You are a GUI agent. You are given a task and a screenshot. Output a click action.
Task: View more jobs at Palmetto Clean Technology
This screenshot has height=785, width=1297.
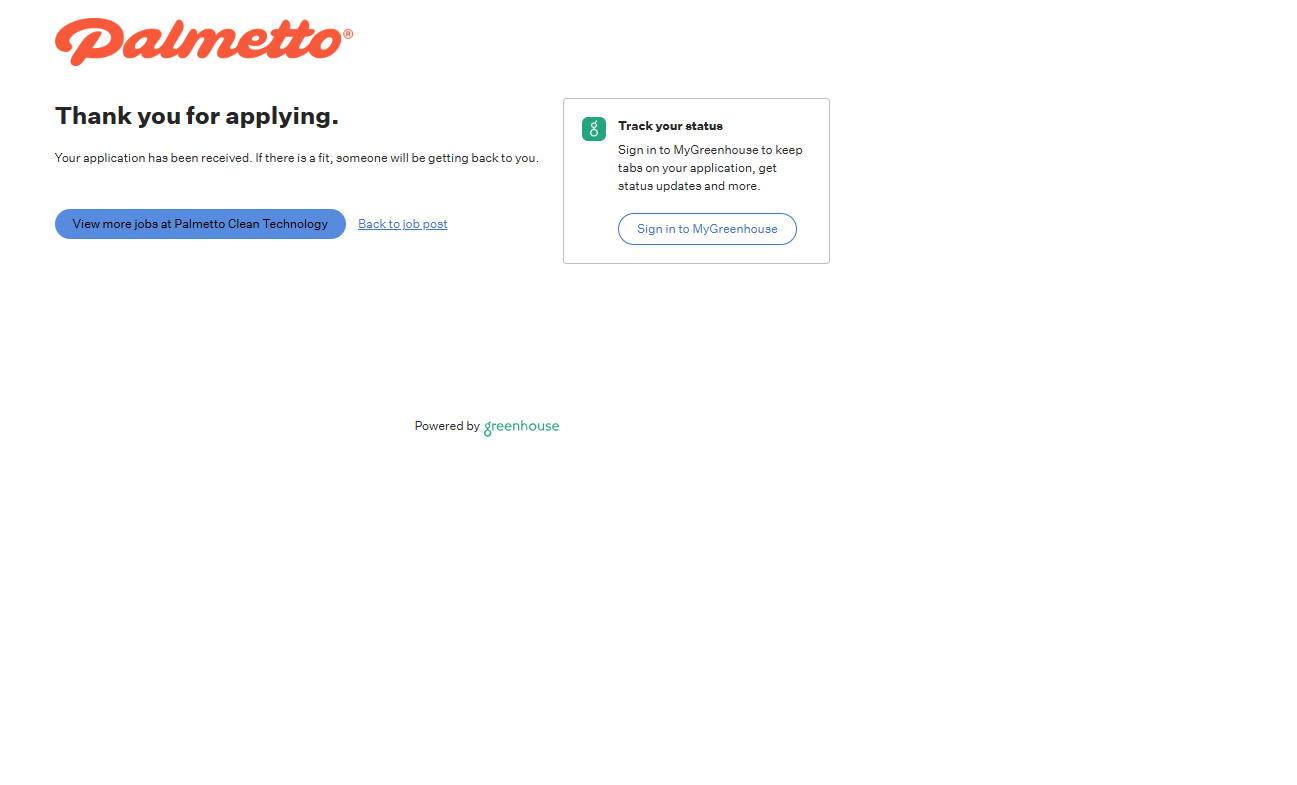click(200, 224)
